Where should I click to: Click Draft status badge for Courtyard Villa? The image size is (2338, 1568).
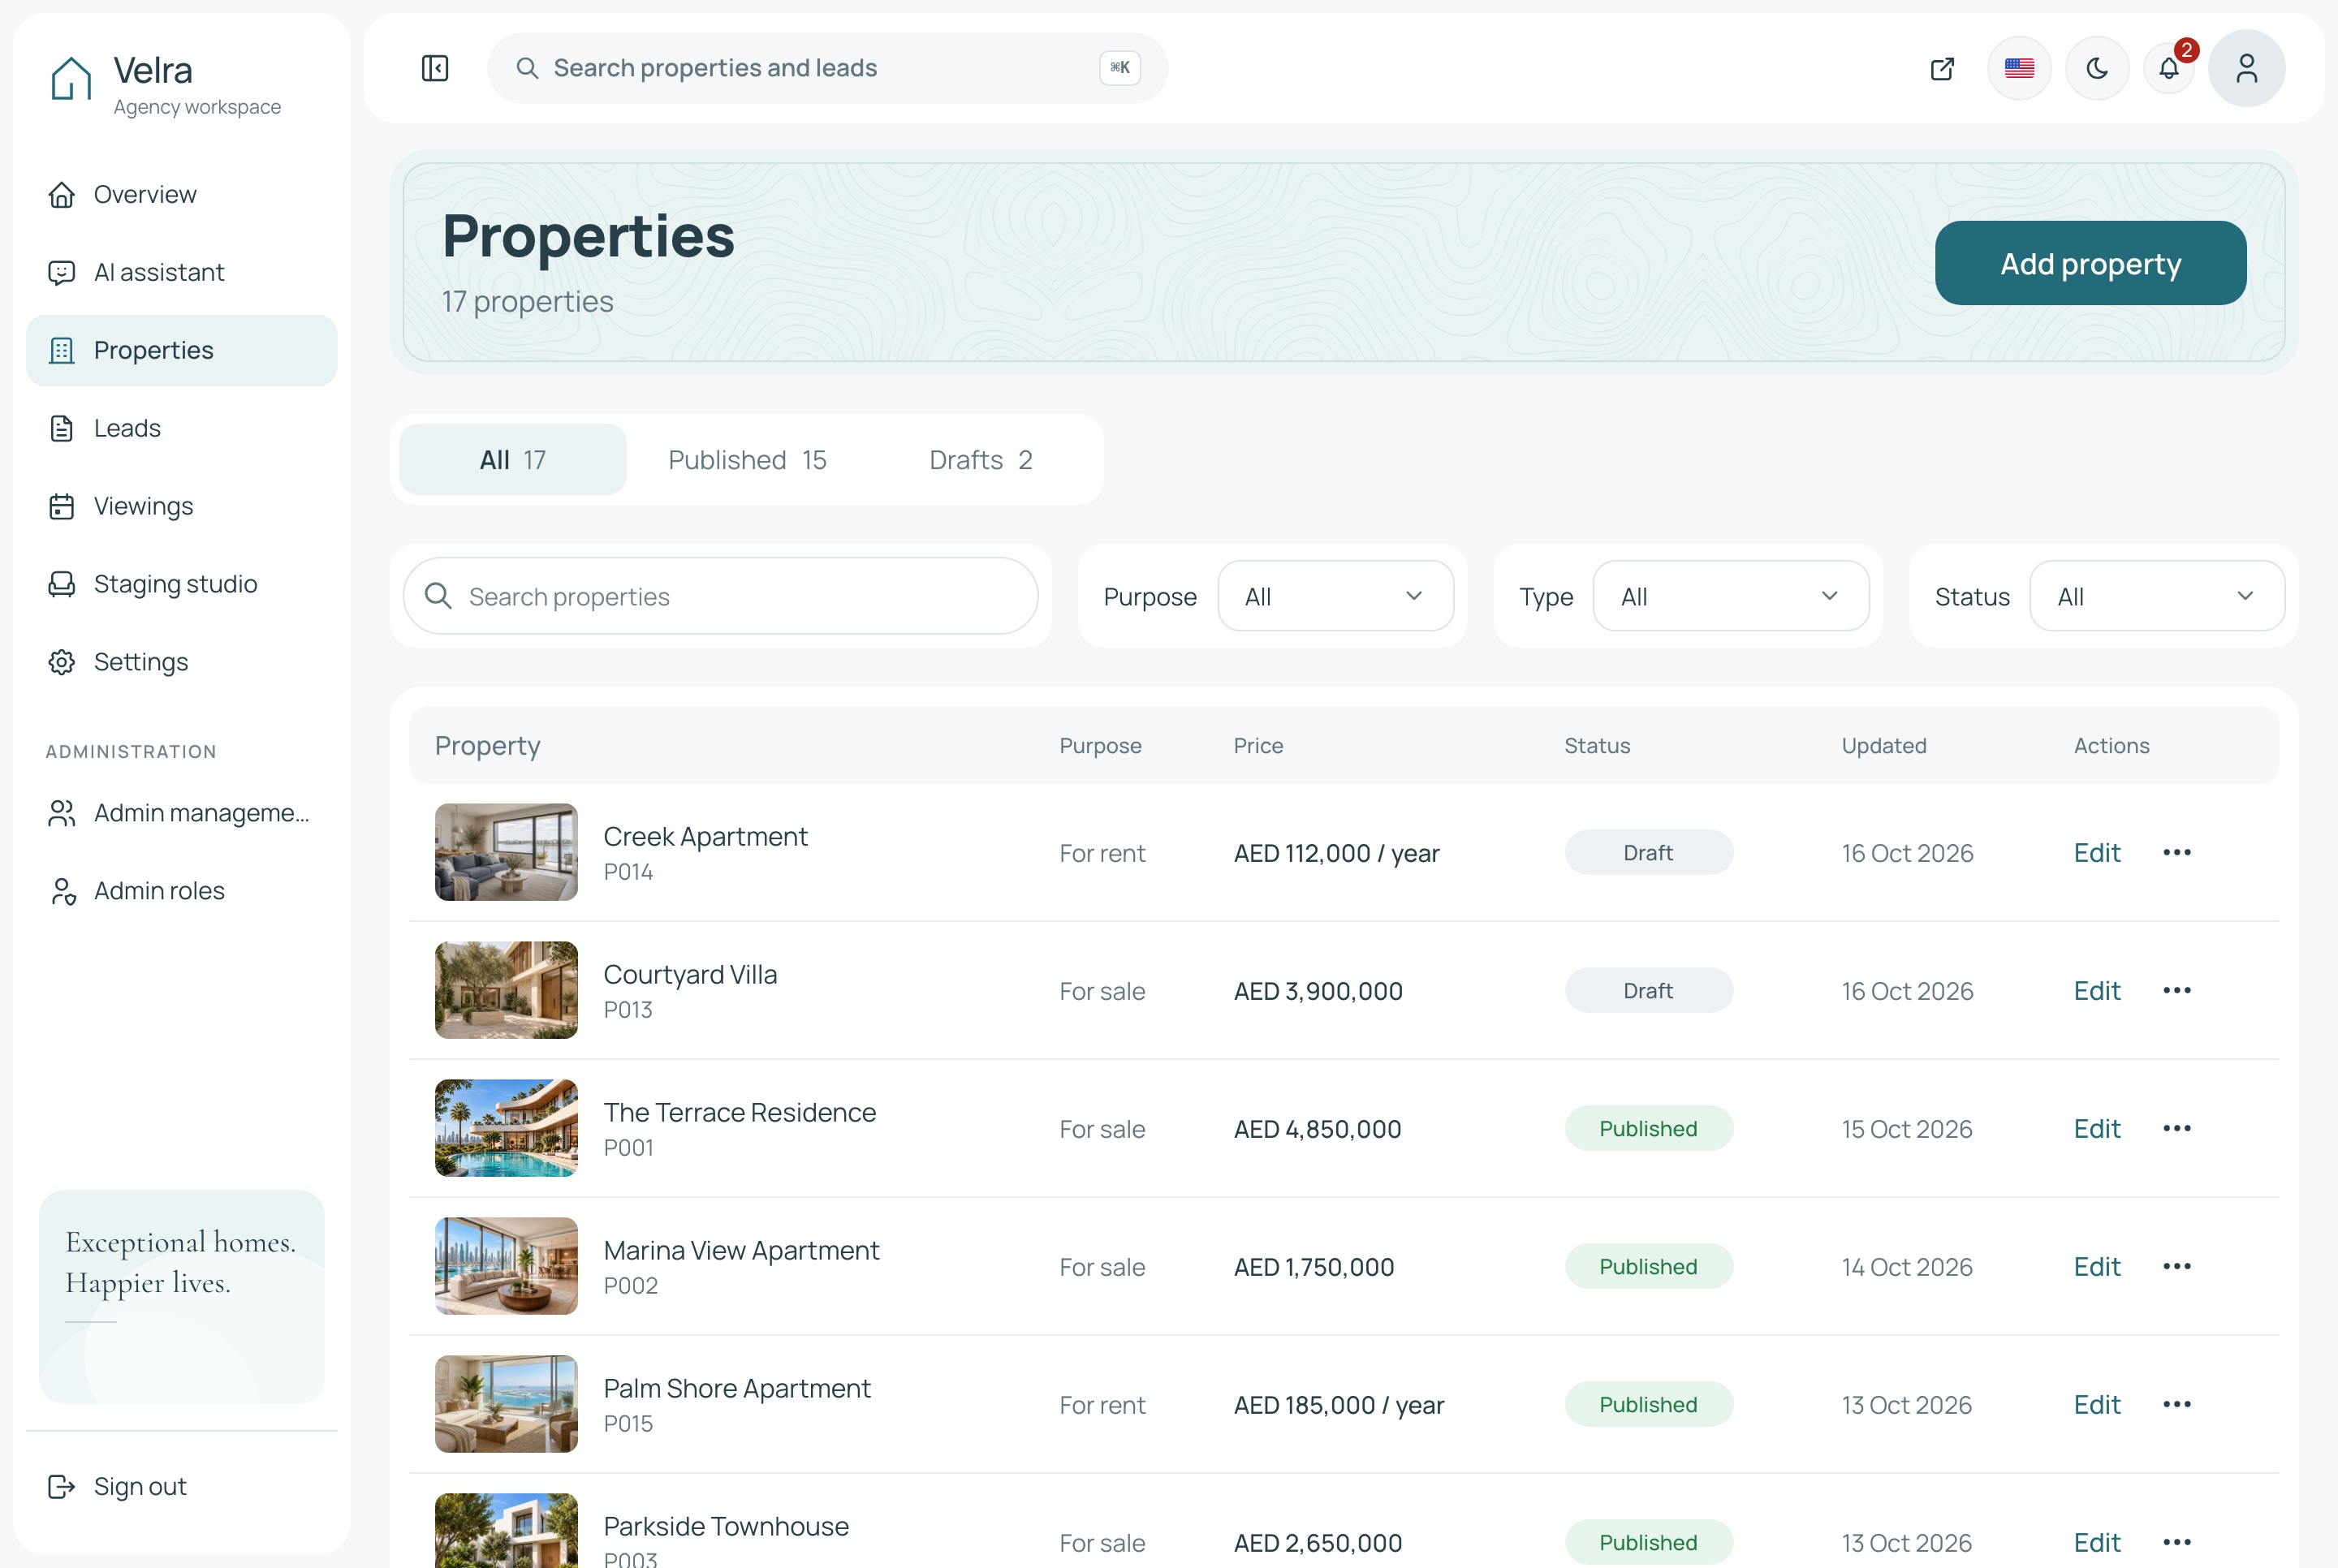[1648, 991]
